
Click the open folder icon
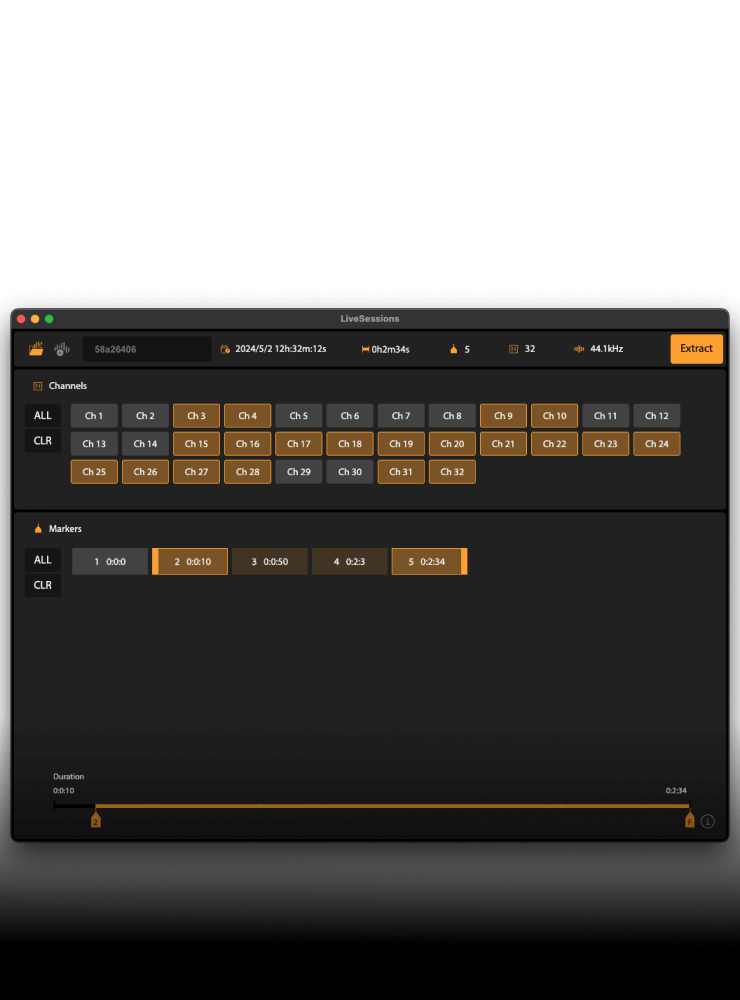pyautogui.click(x=36, y=349)
